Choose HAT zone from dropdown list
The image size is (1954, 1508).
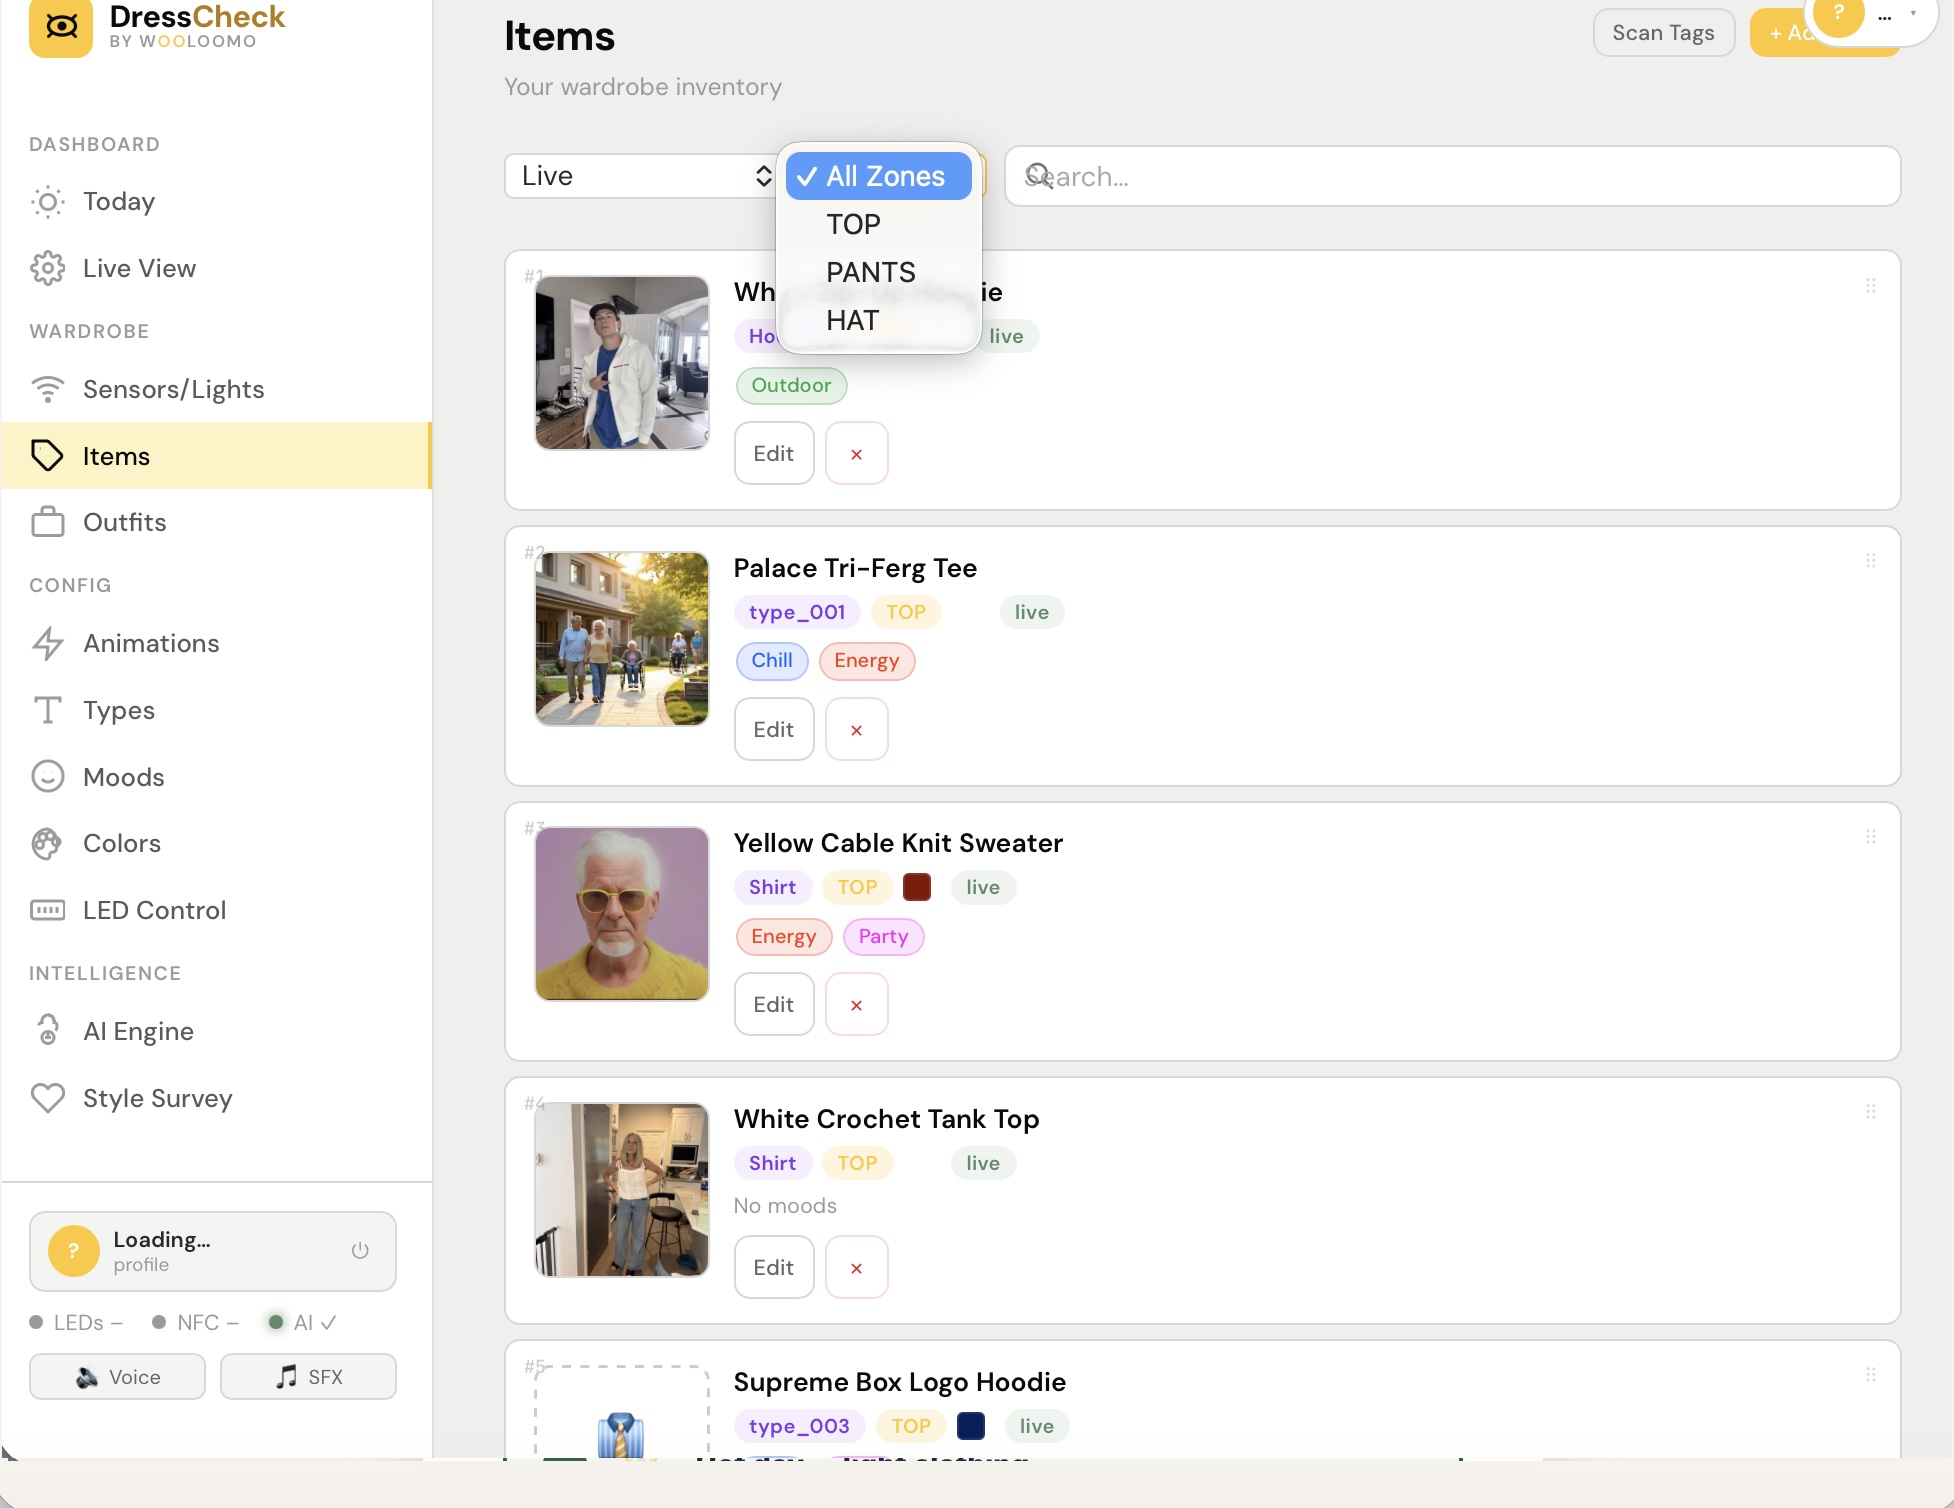coord(878,320)
